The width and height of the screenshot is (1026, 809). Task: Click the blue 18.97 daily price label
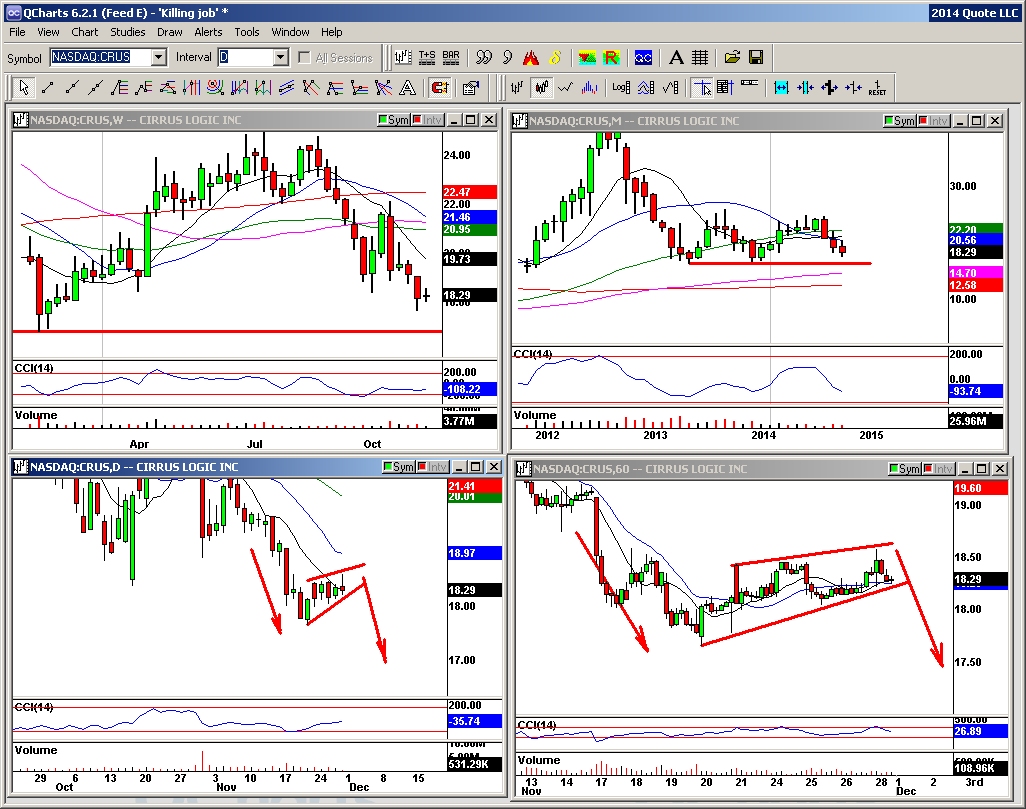(474, 553)
